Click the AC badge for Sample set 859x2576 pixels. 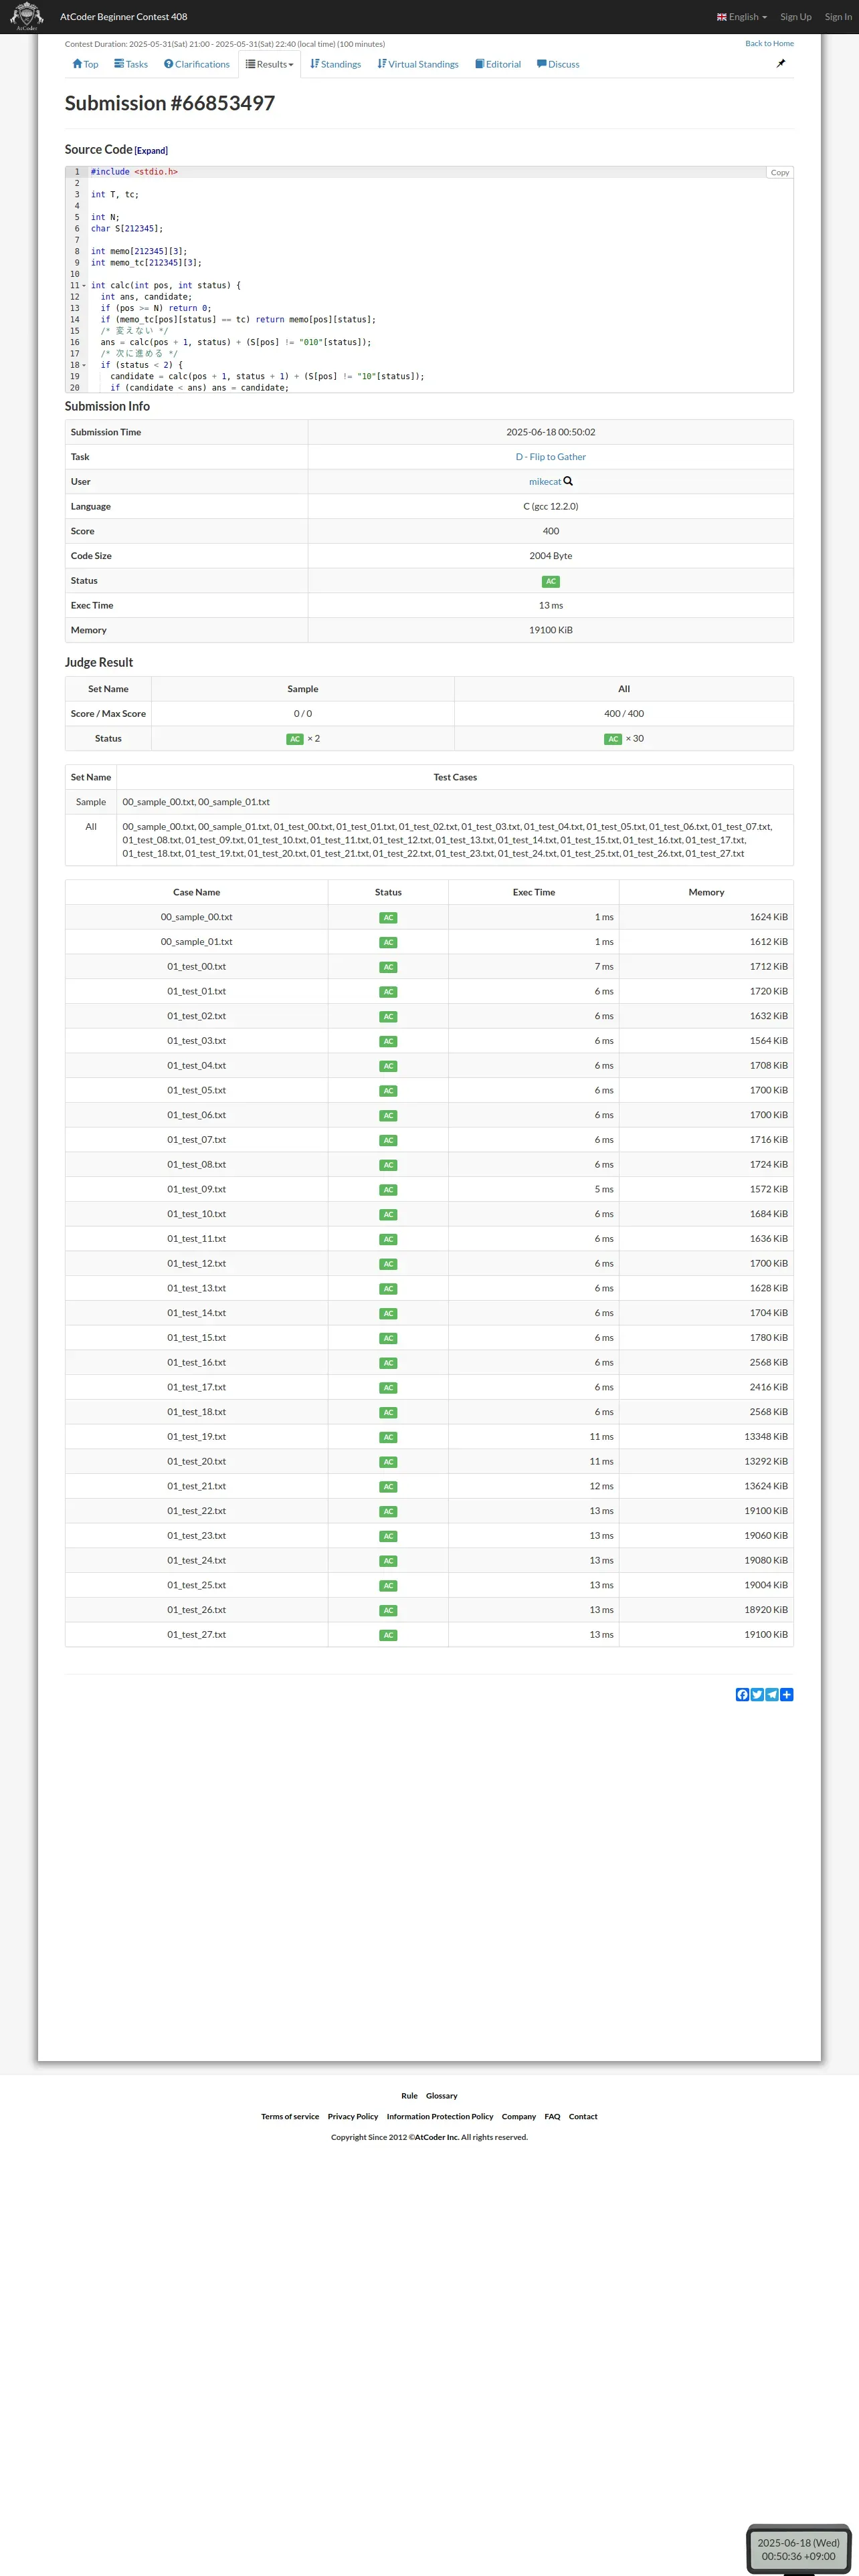[295, 739]
